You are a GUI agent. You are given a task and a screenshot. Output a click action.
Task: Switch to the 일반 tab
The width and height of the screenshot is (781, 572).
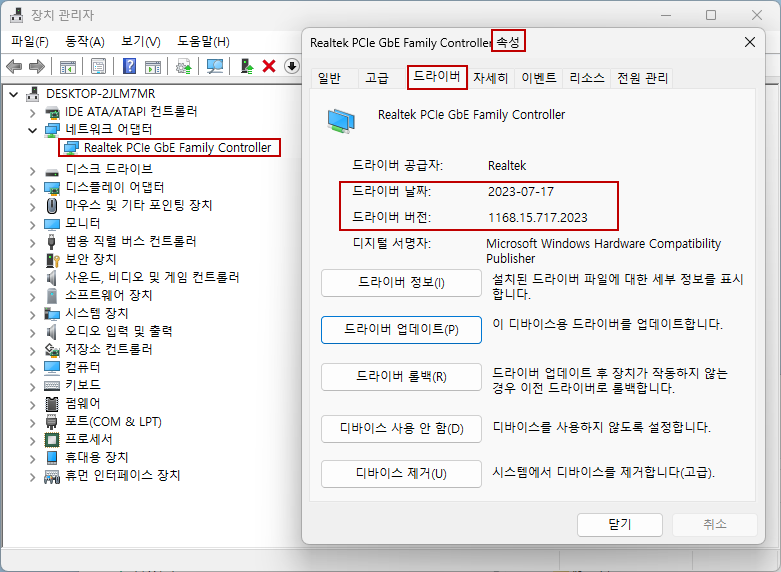click(x=329, y=78)
